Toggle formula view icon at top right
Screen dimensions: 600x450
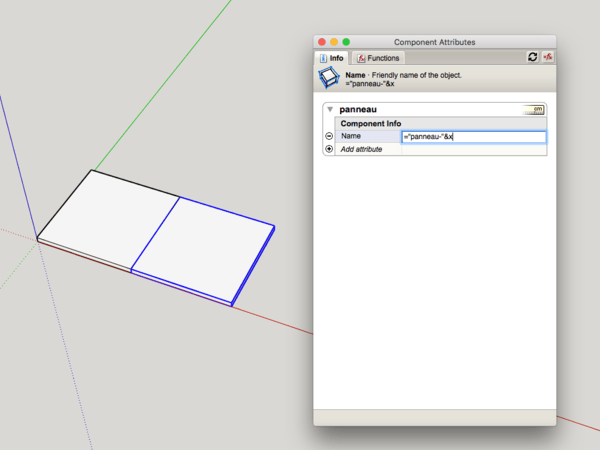pyautogui.click(x=548, y=58)
